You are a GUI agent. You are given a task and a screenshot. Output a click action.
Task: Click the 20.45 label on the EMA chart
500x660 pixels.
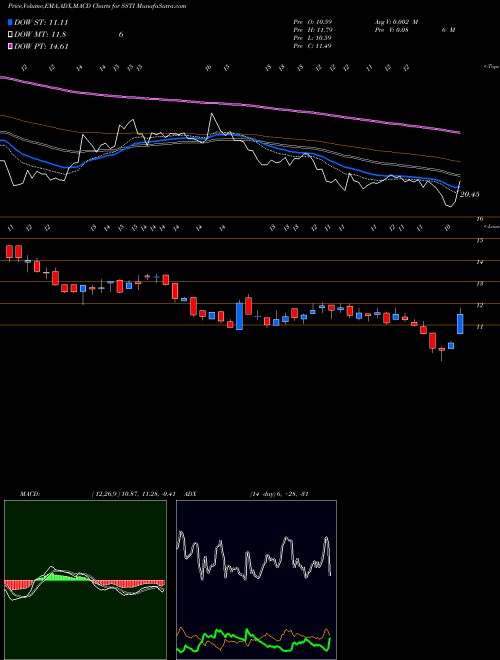(470, 194)
